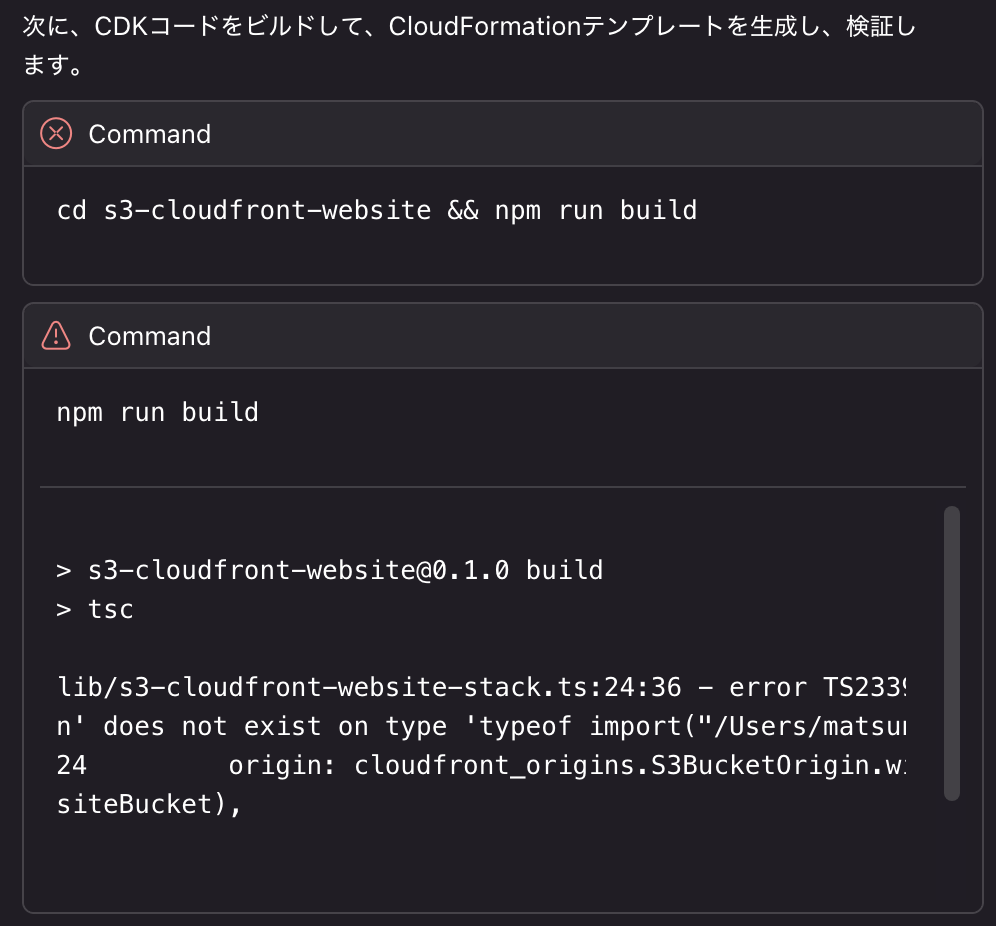996x926 pixels.
Task: Click the red X error icon
Action: point(56,134)
